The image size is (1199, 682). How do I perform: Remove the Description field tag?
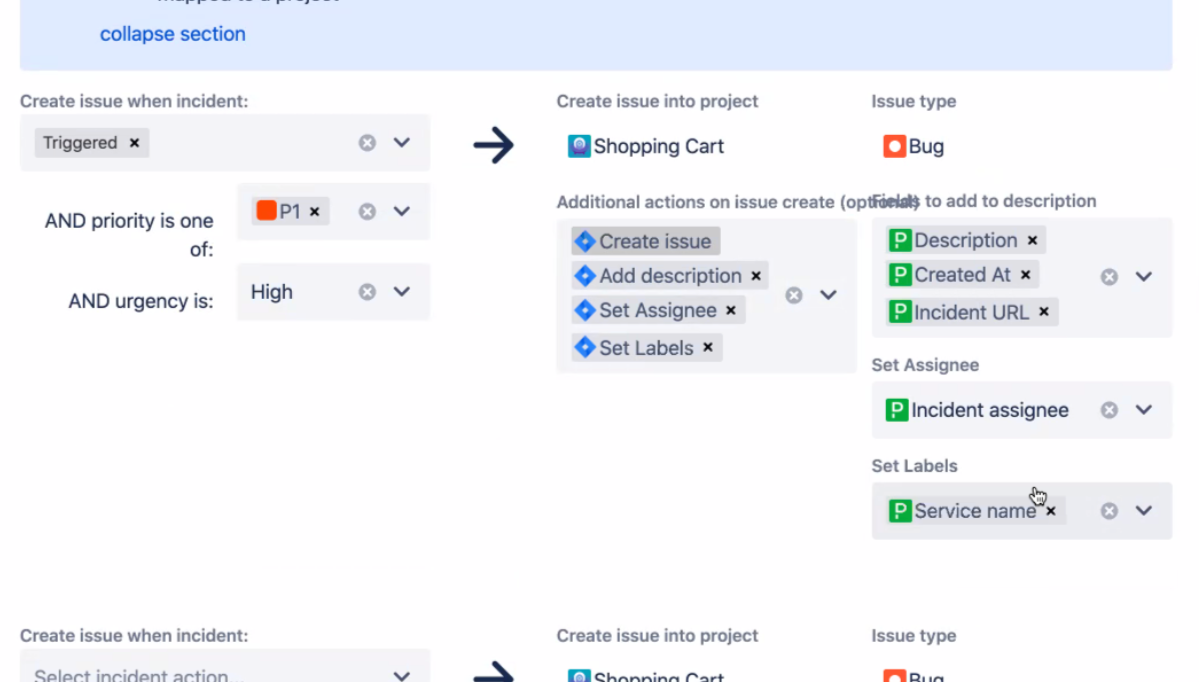(1032, 241)
